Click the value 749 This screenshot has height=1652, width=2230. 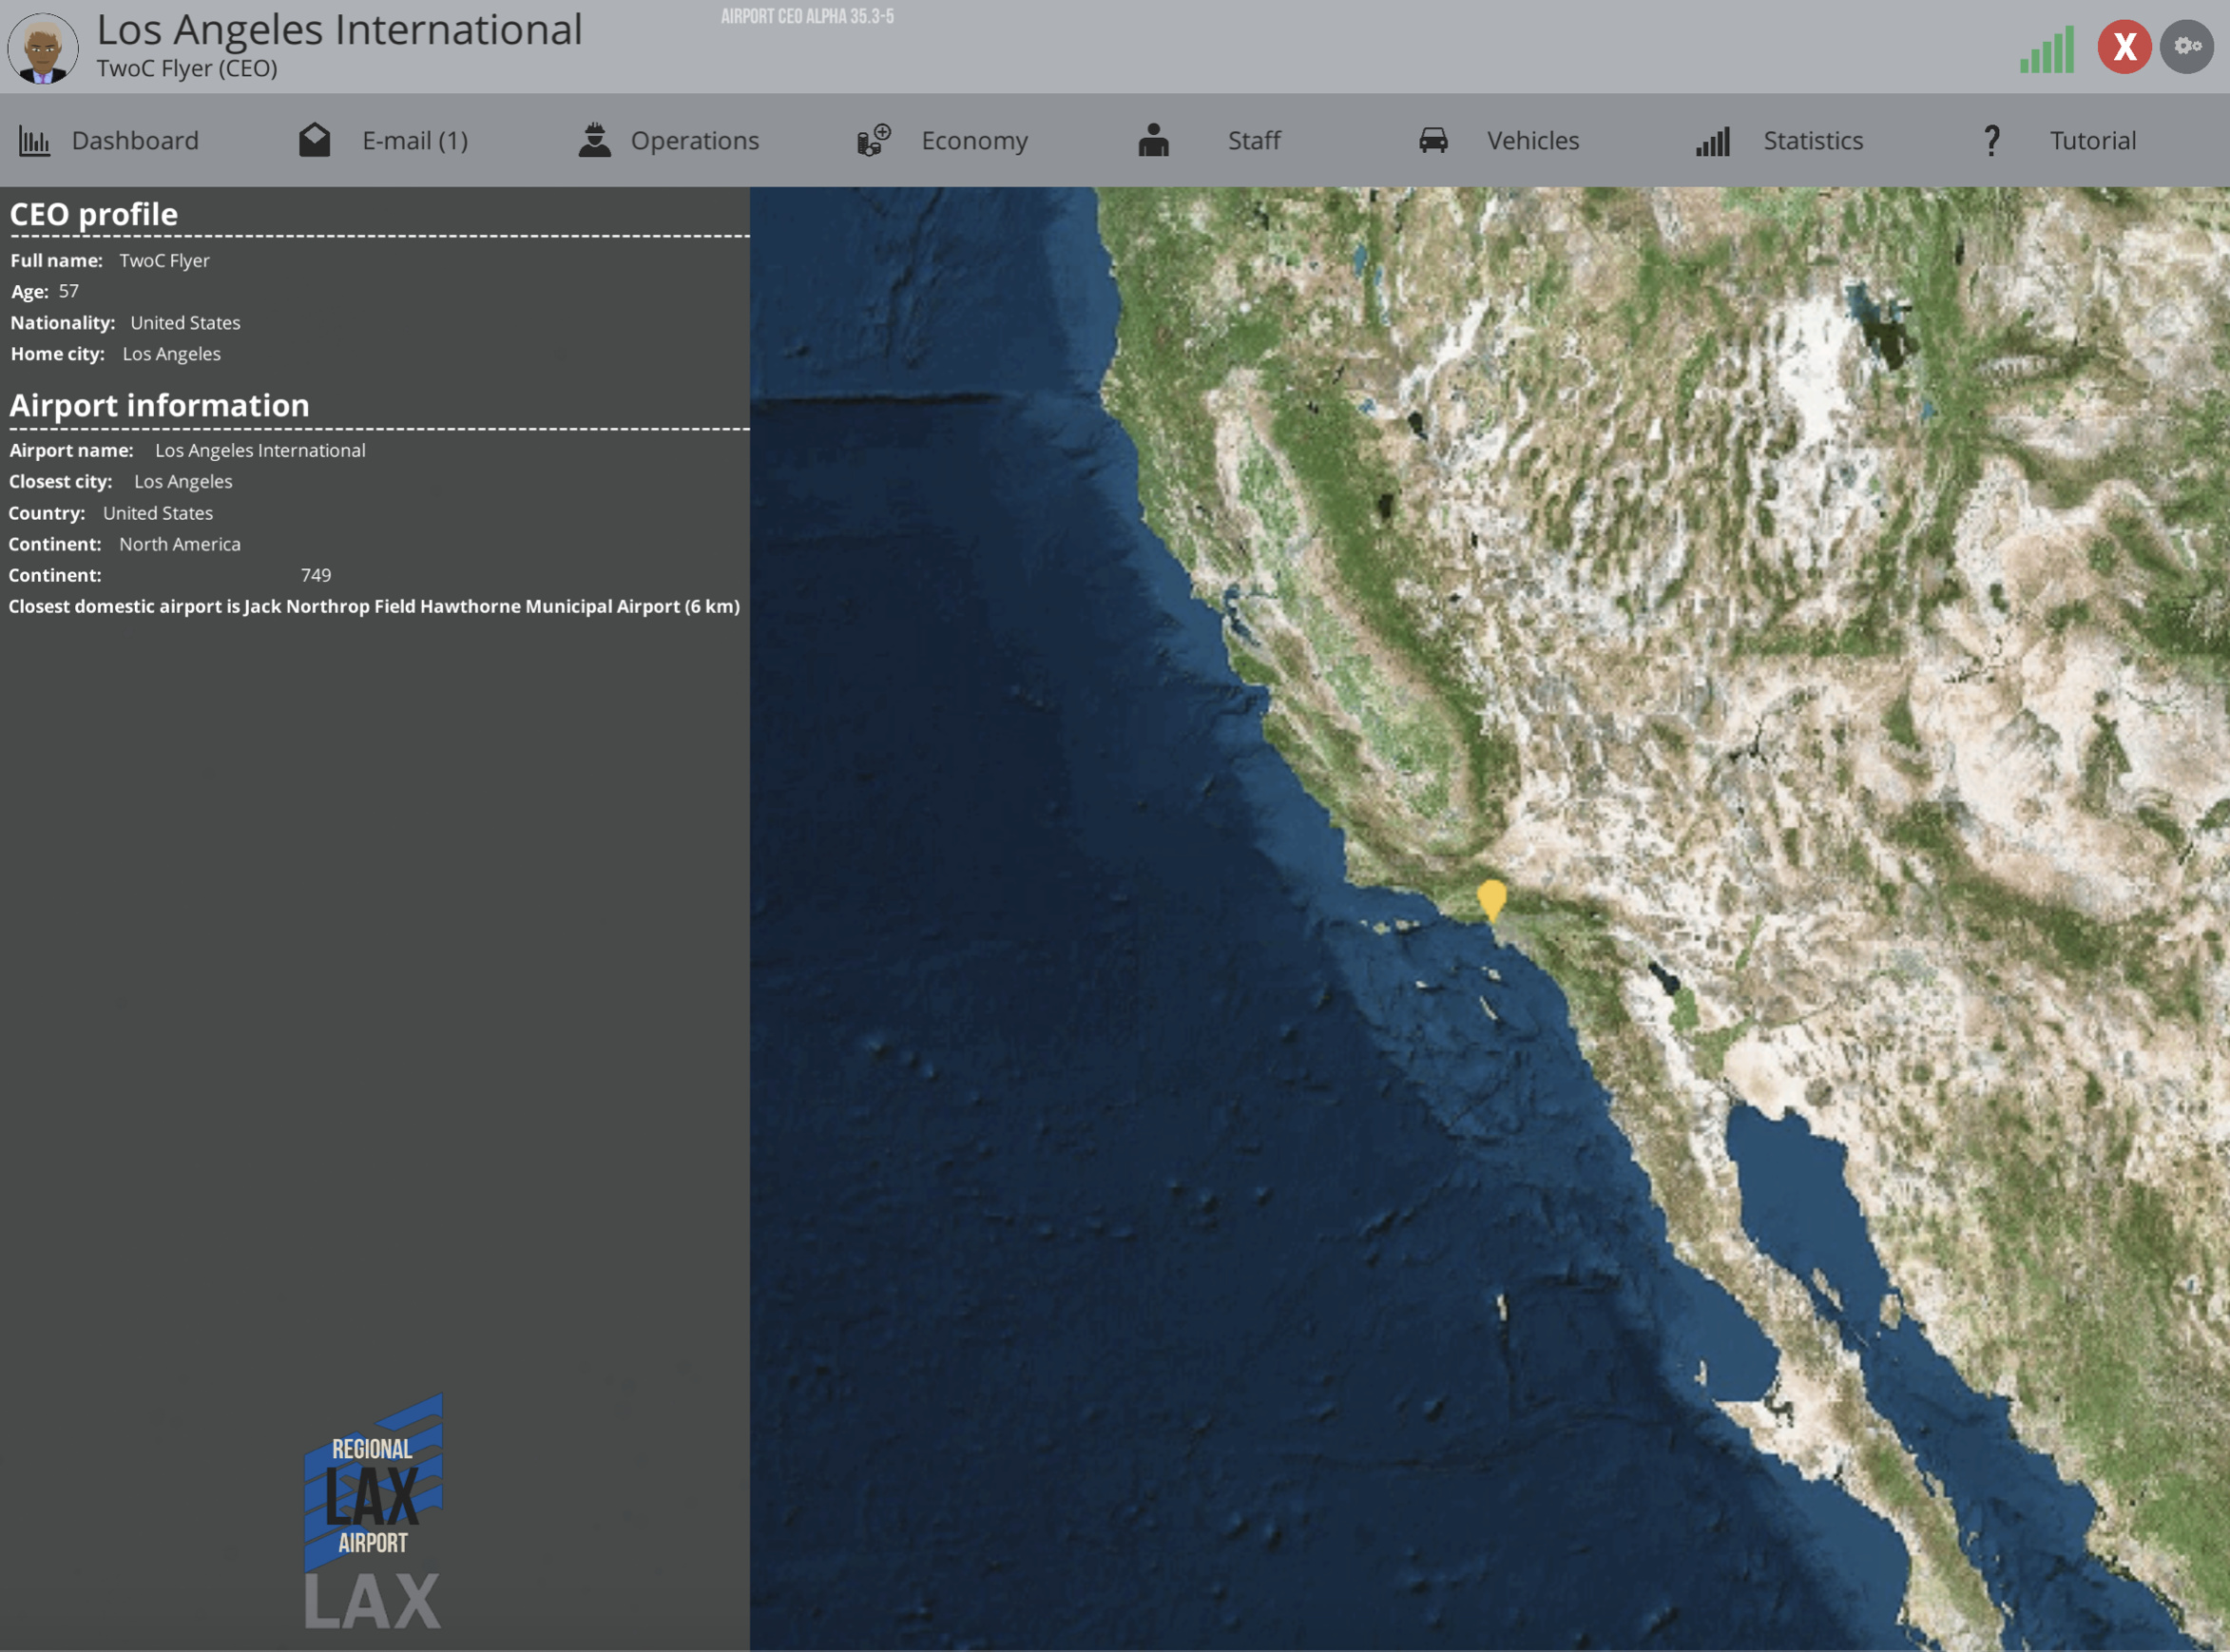(316, 575)
